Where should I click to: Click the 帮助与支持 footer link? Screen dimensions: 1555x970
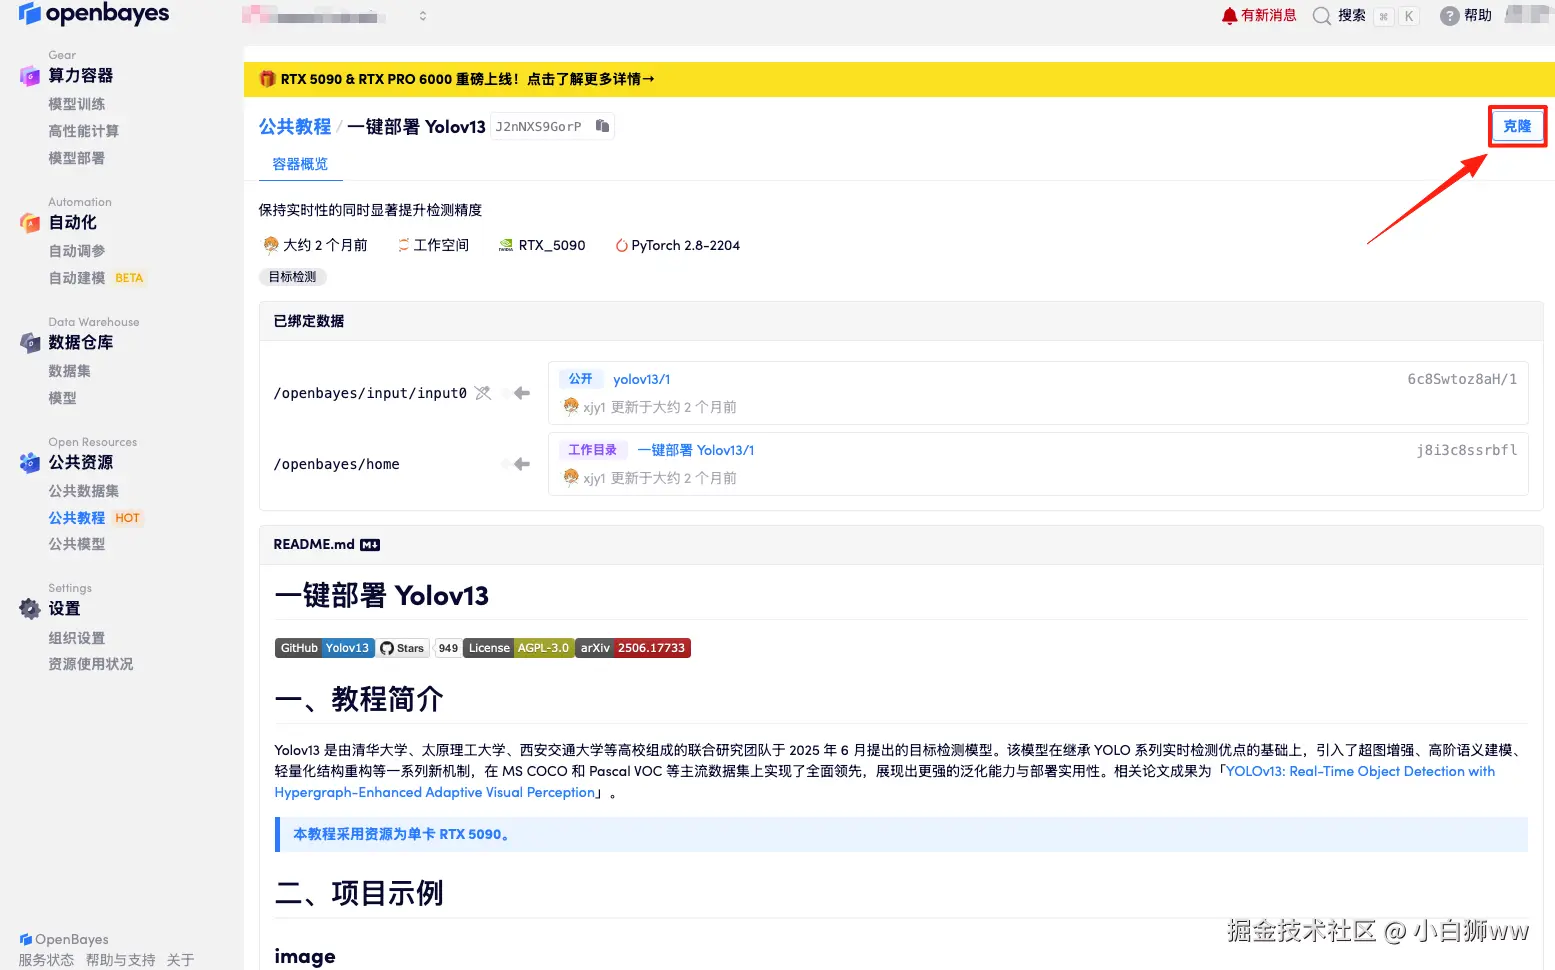[121, 960]
